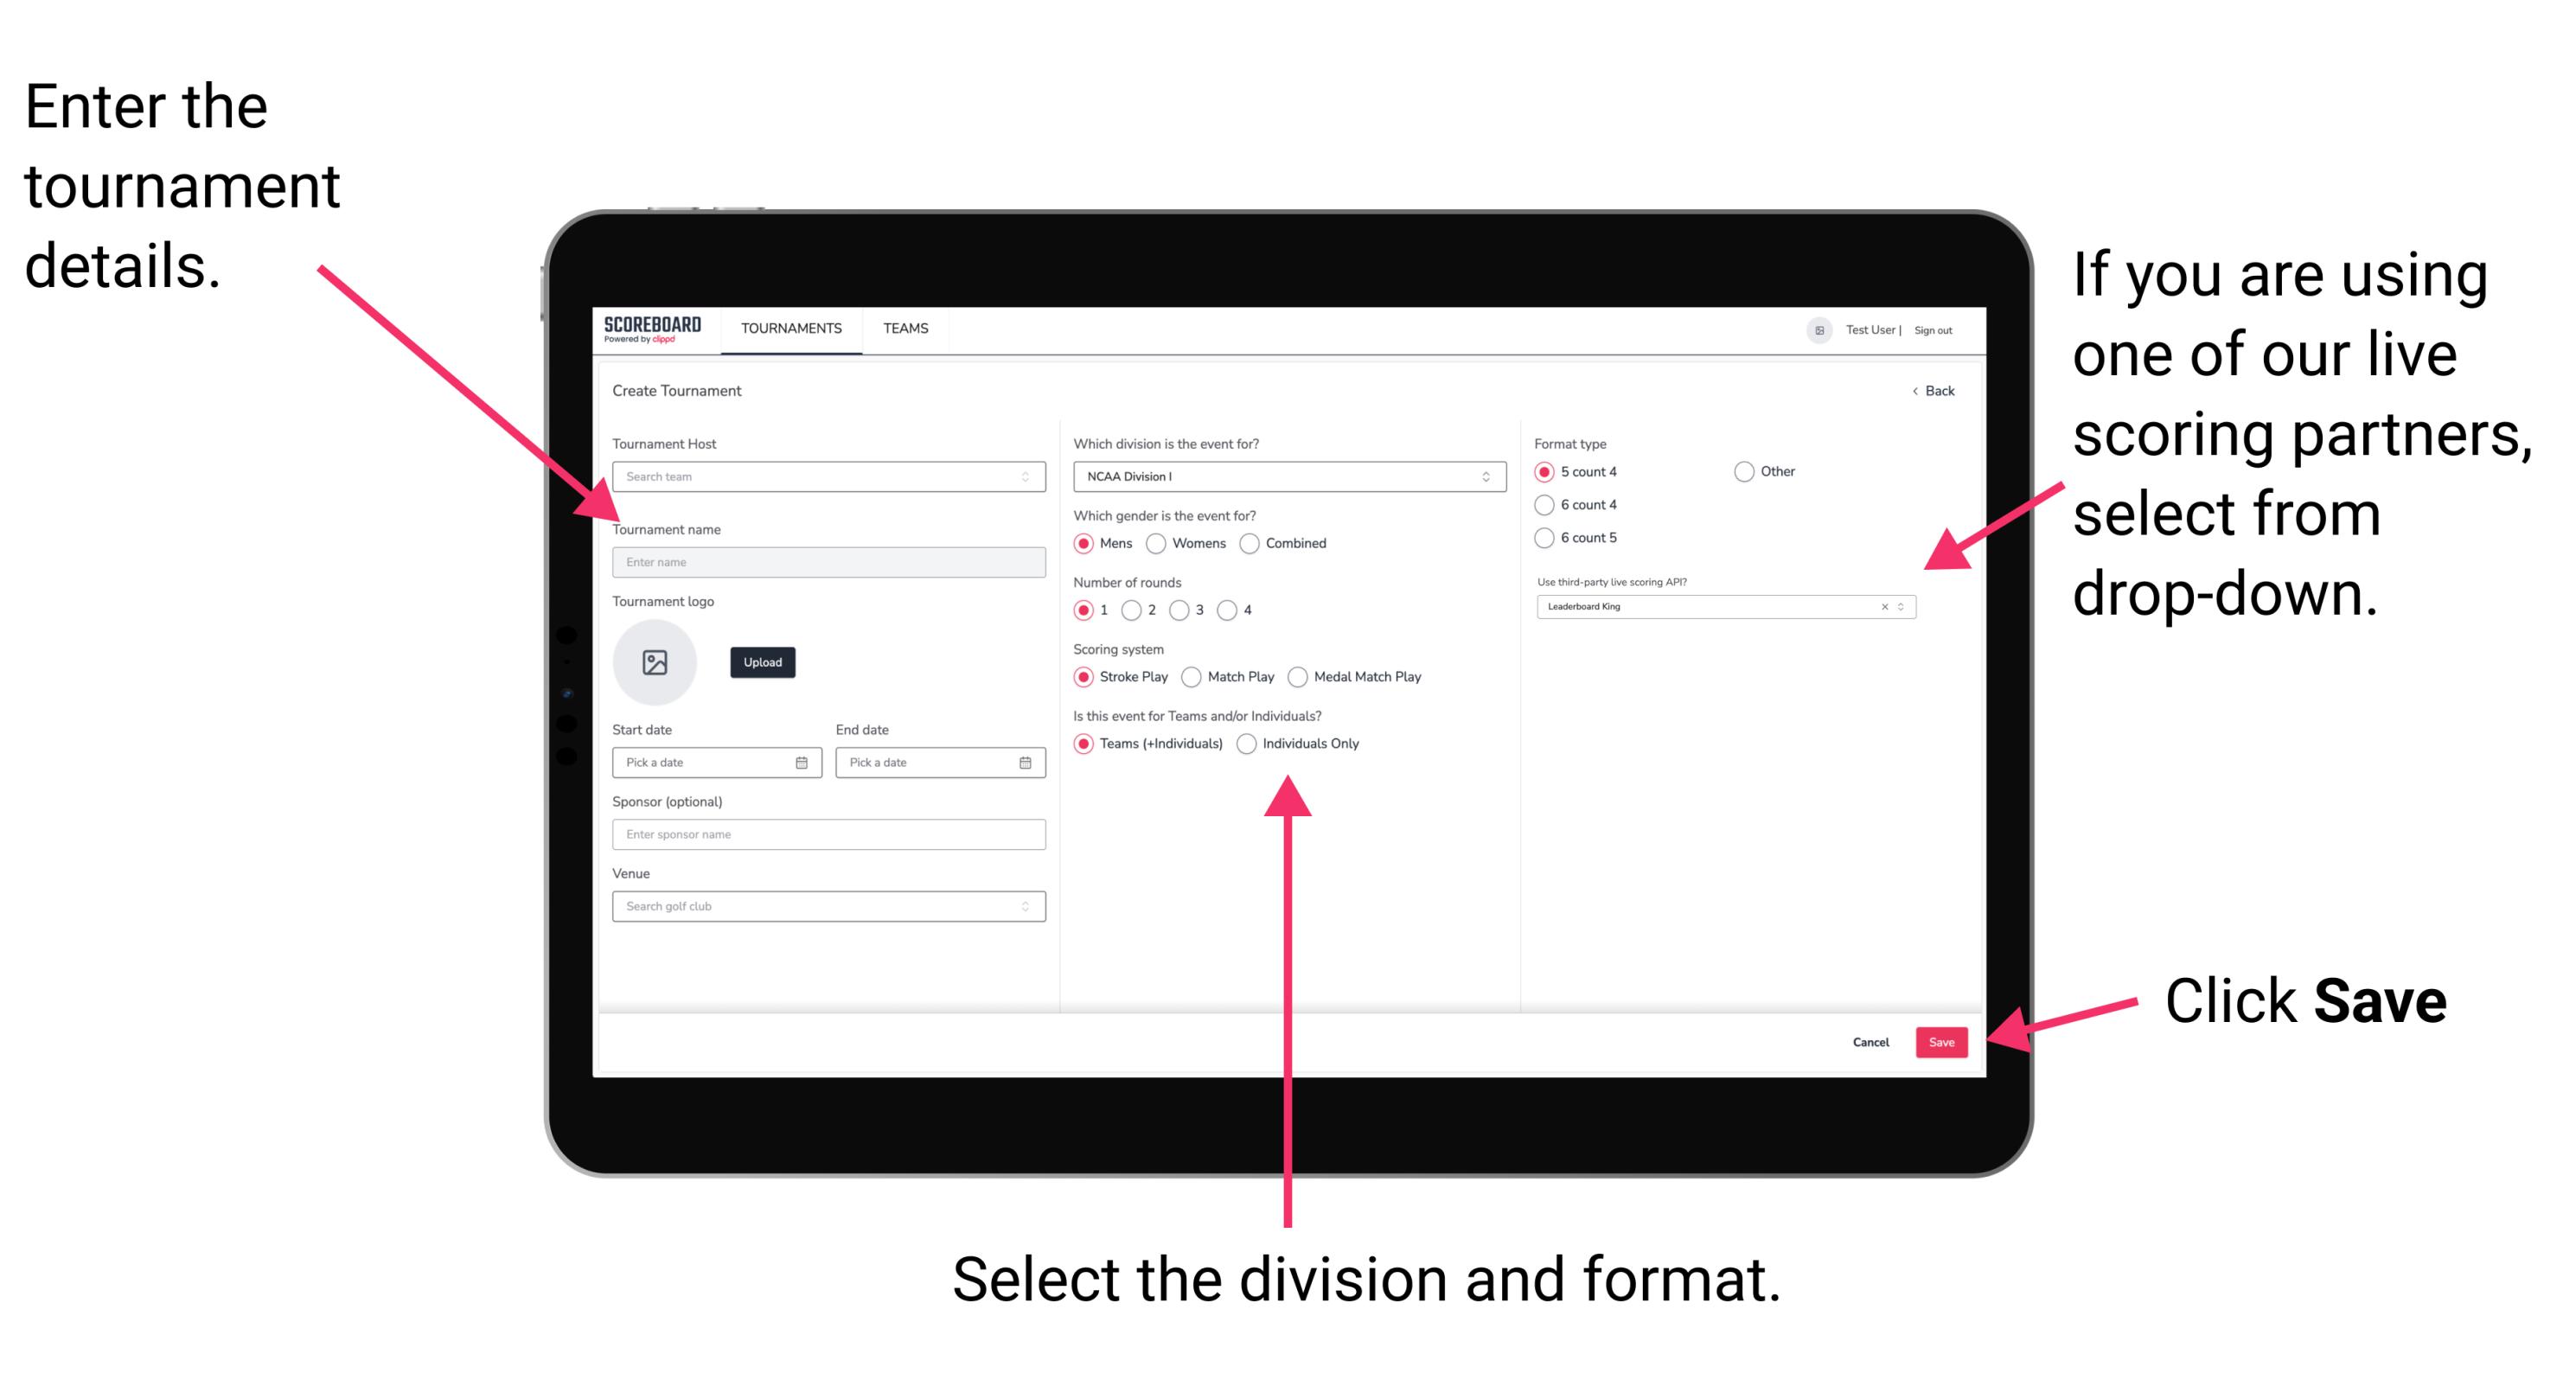The height and width of the screenshot is (1386, 2576).
Task: Click the image placeholder upload icon
Action: pyautogui.click(x=655, y=662)
